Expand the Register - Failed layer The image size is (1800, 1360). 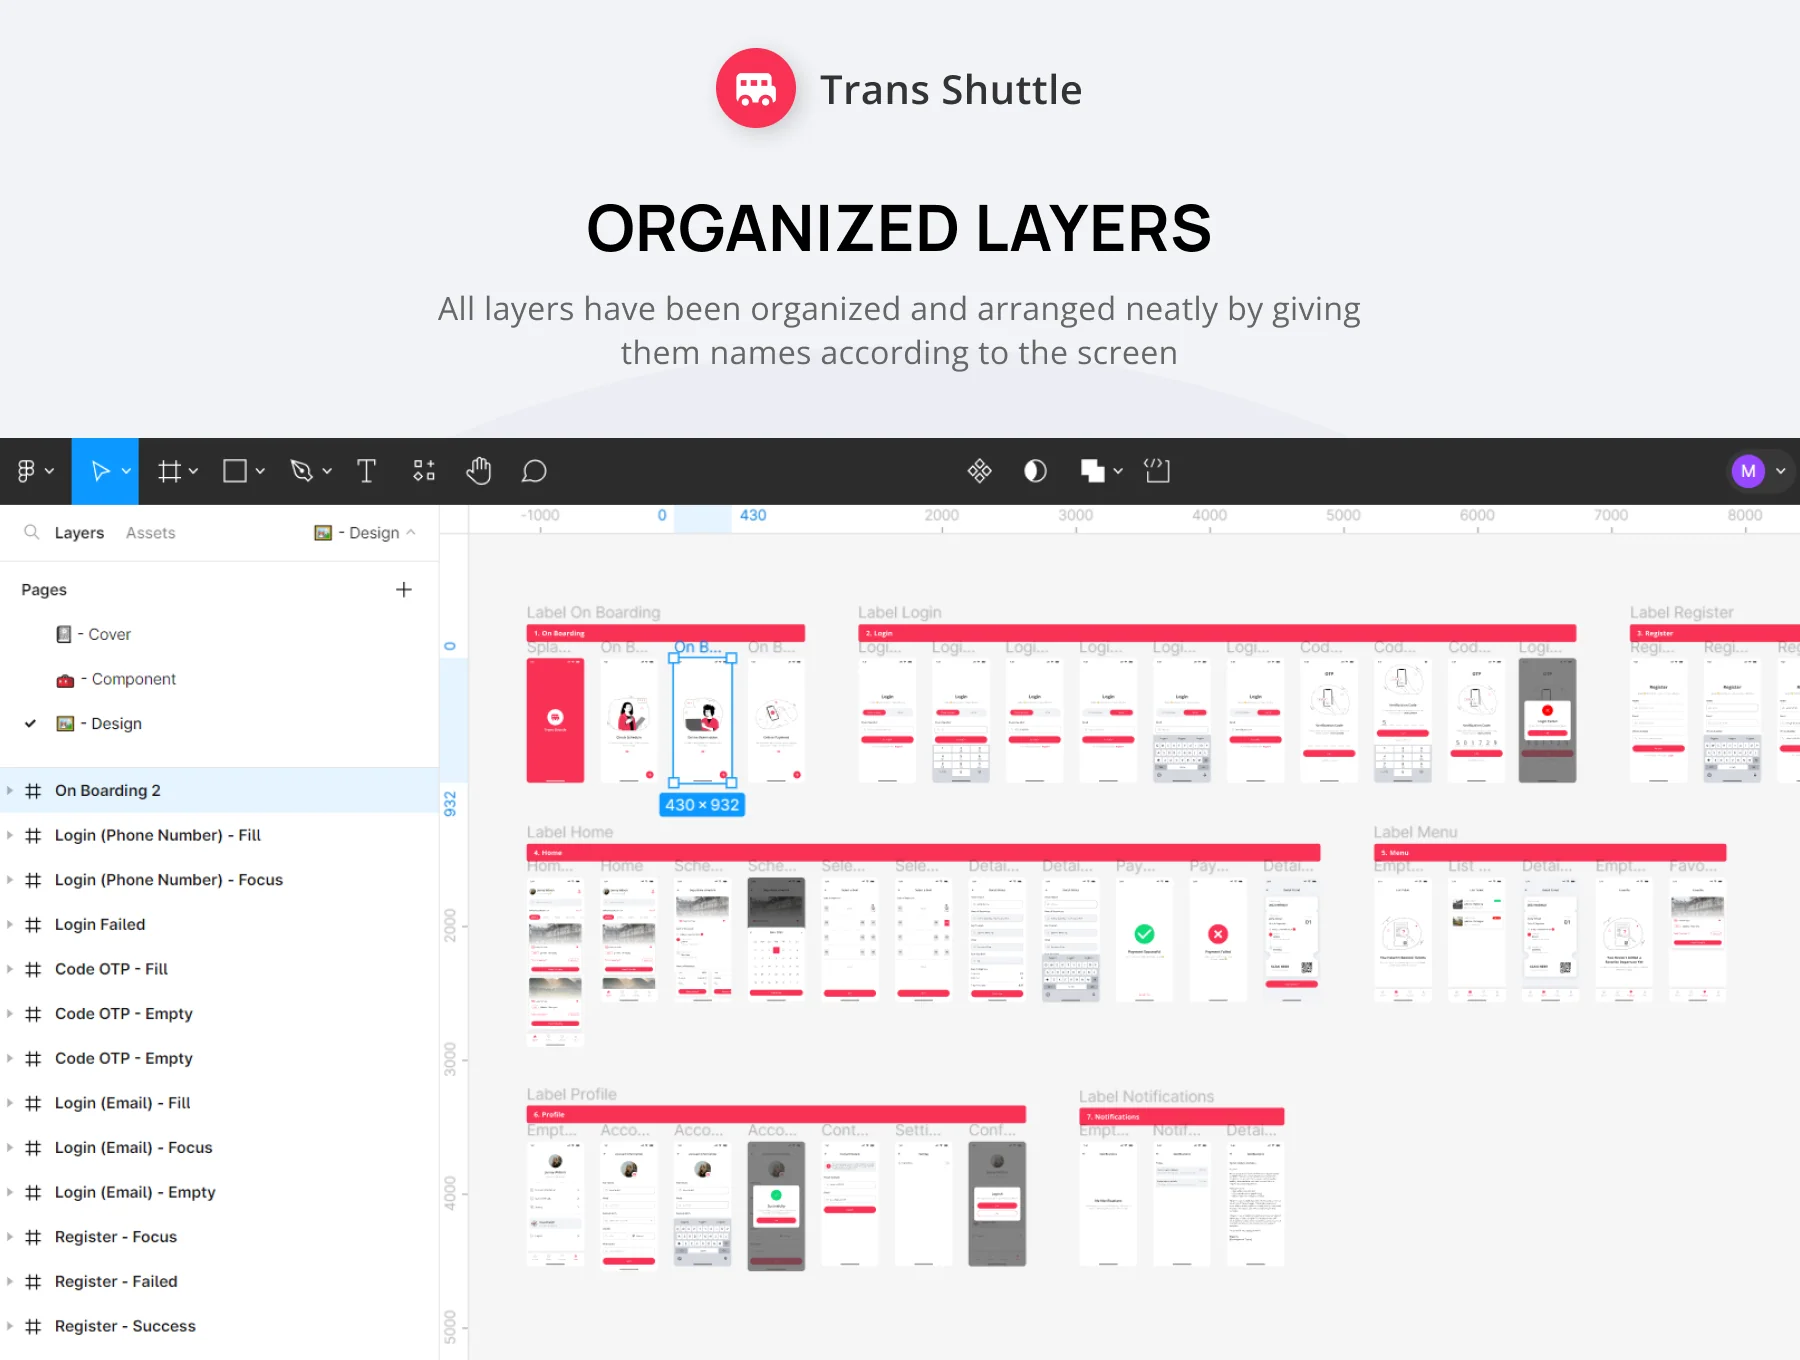coord(10,1282)
